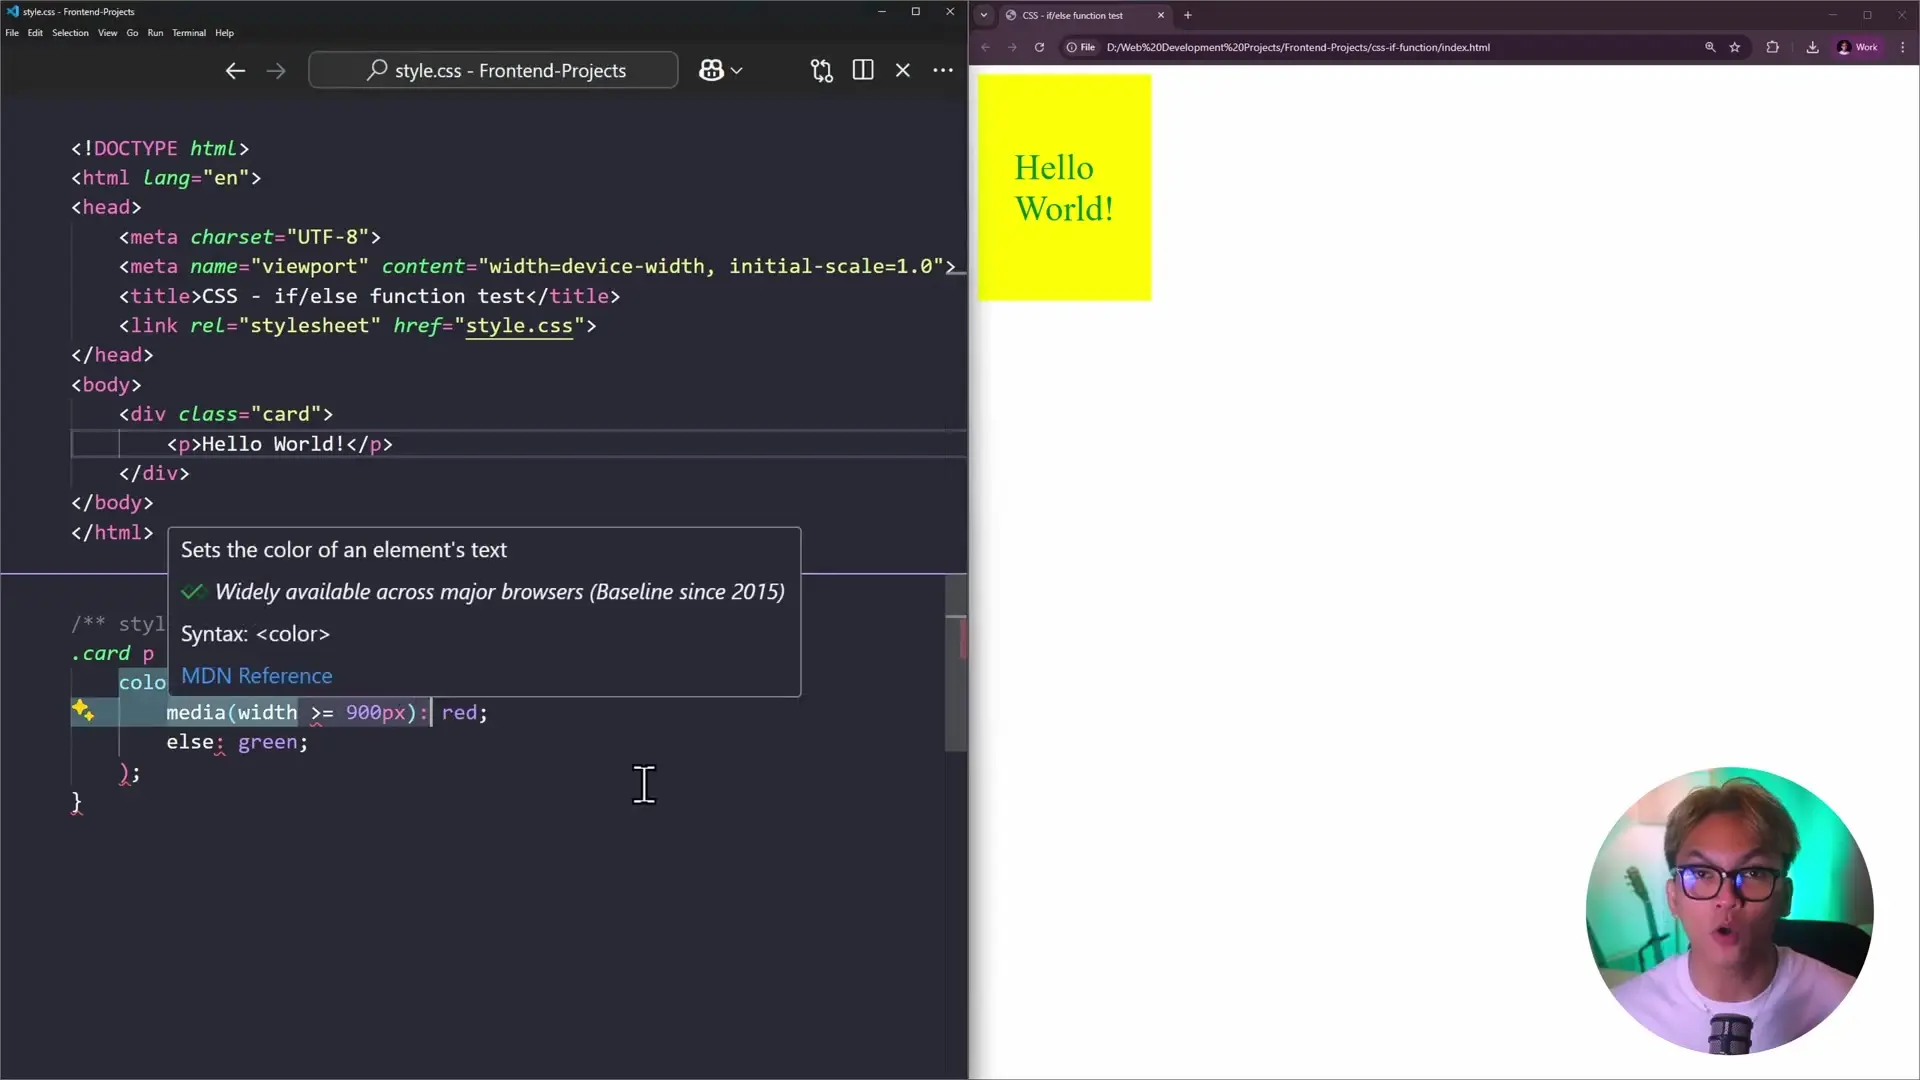
Task: Click the zoom magnifier icon in address bar
Action: point(1710,47)
